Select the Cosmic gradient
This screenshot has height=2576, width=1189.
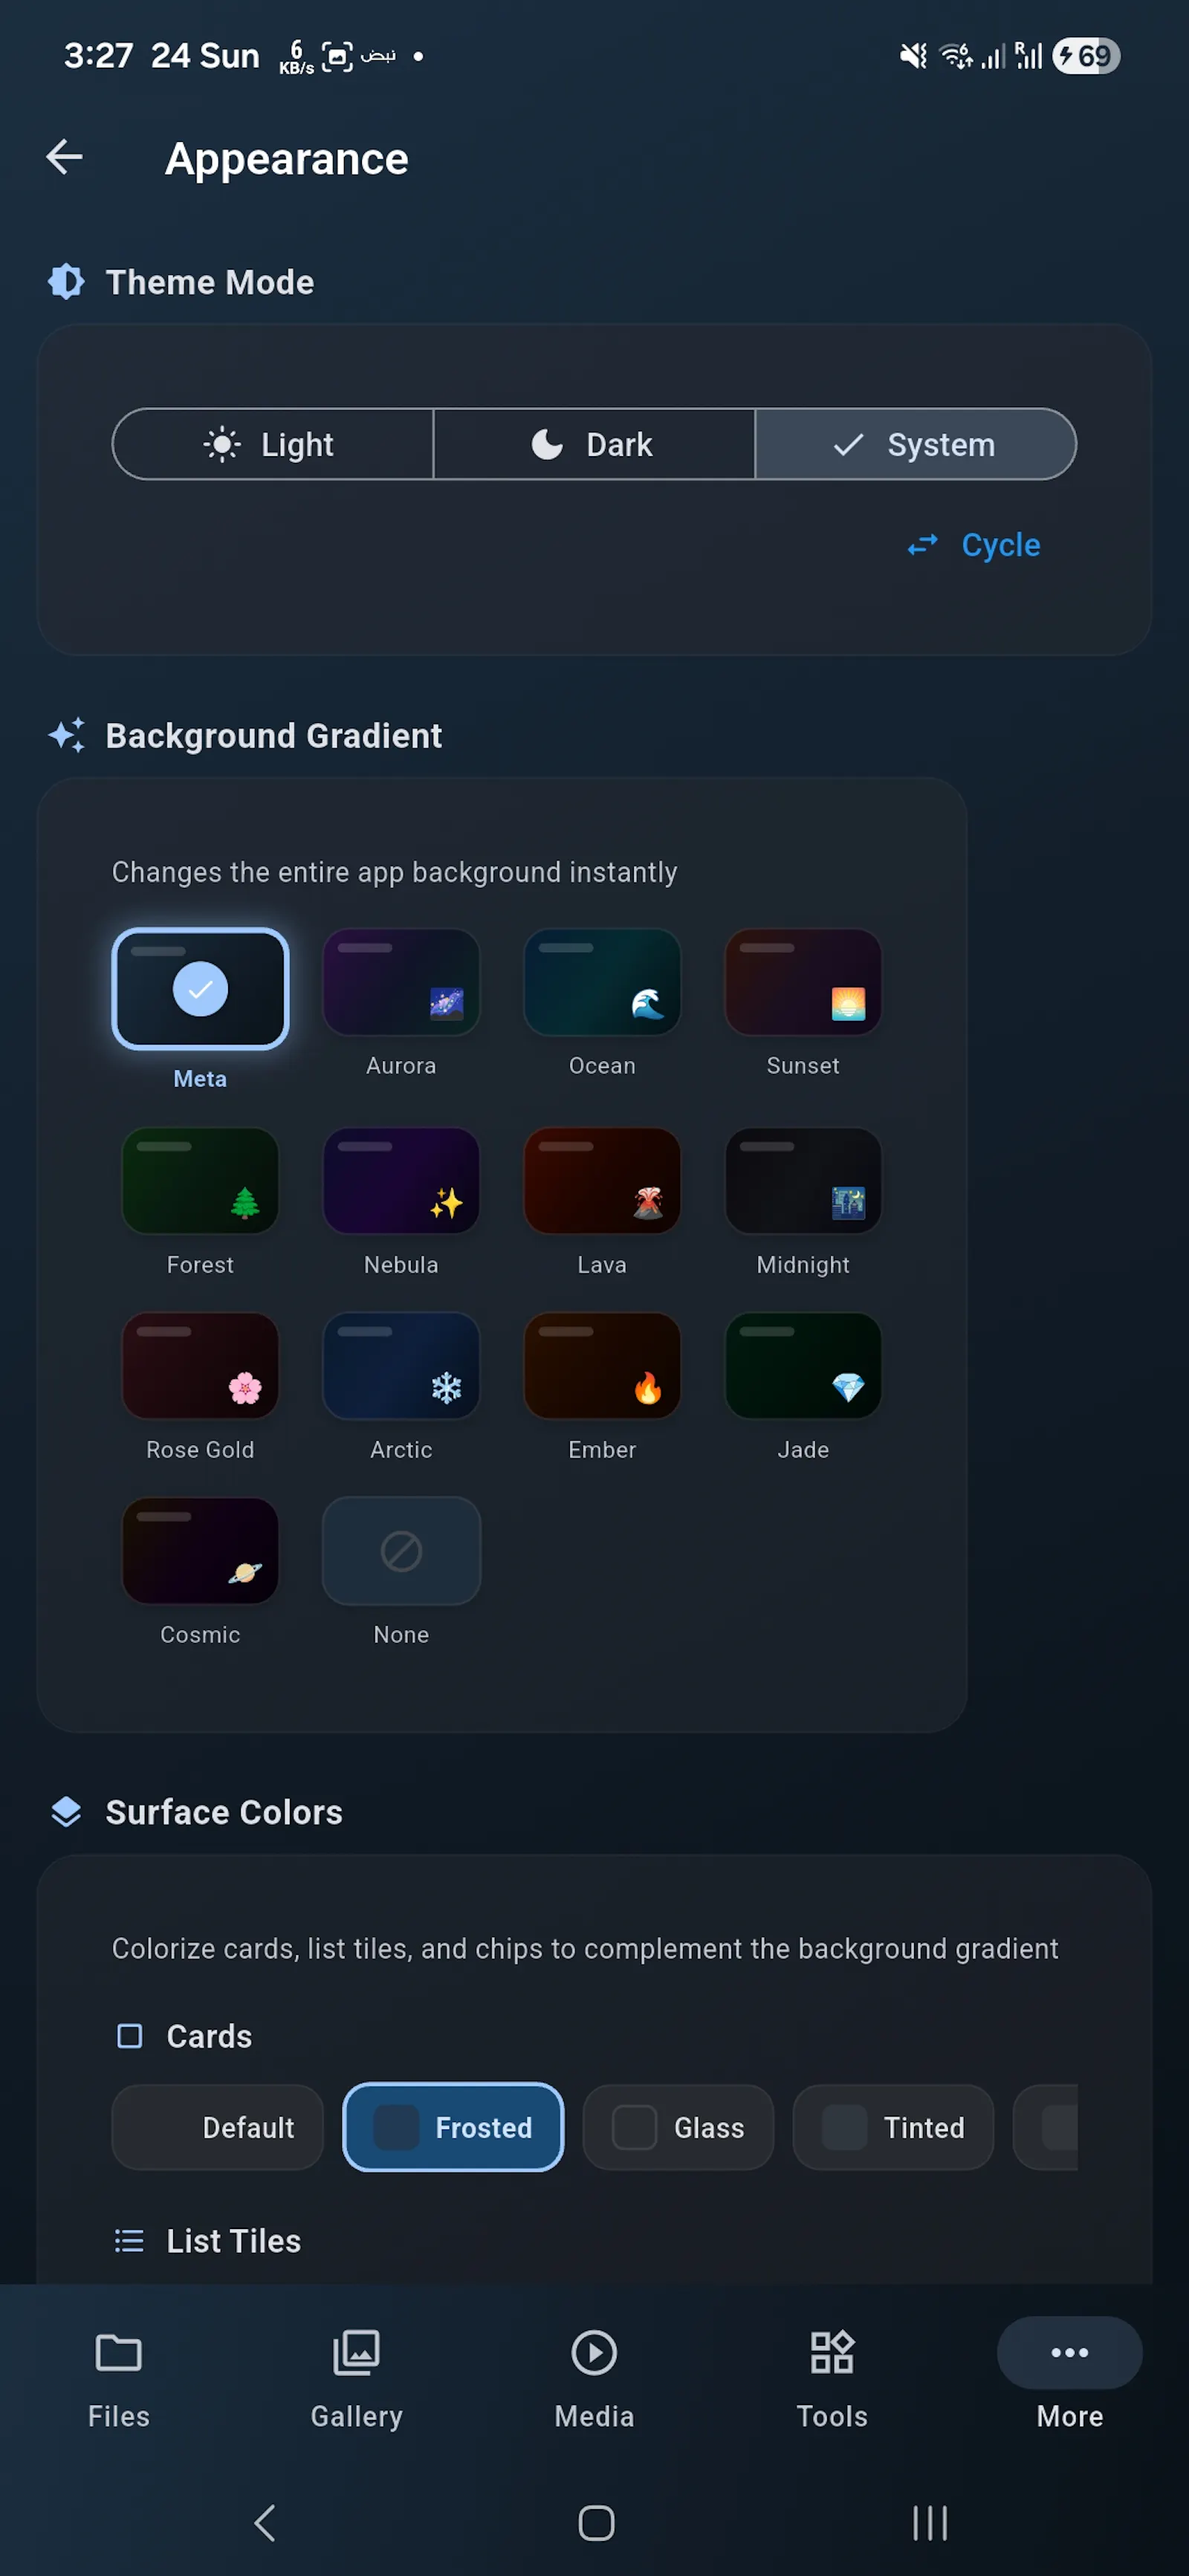[x=200, y=1551]
